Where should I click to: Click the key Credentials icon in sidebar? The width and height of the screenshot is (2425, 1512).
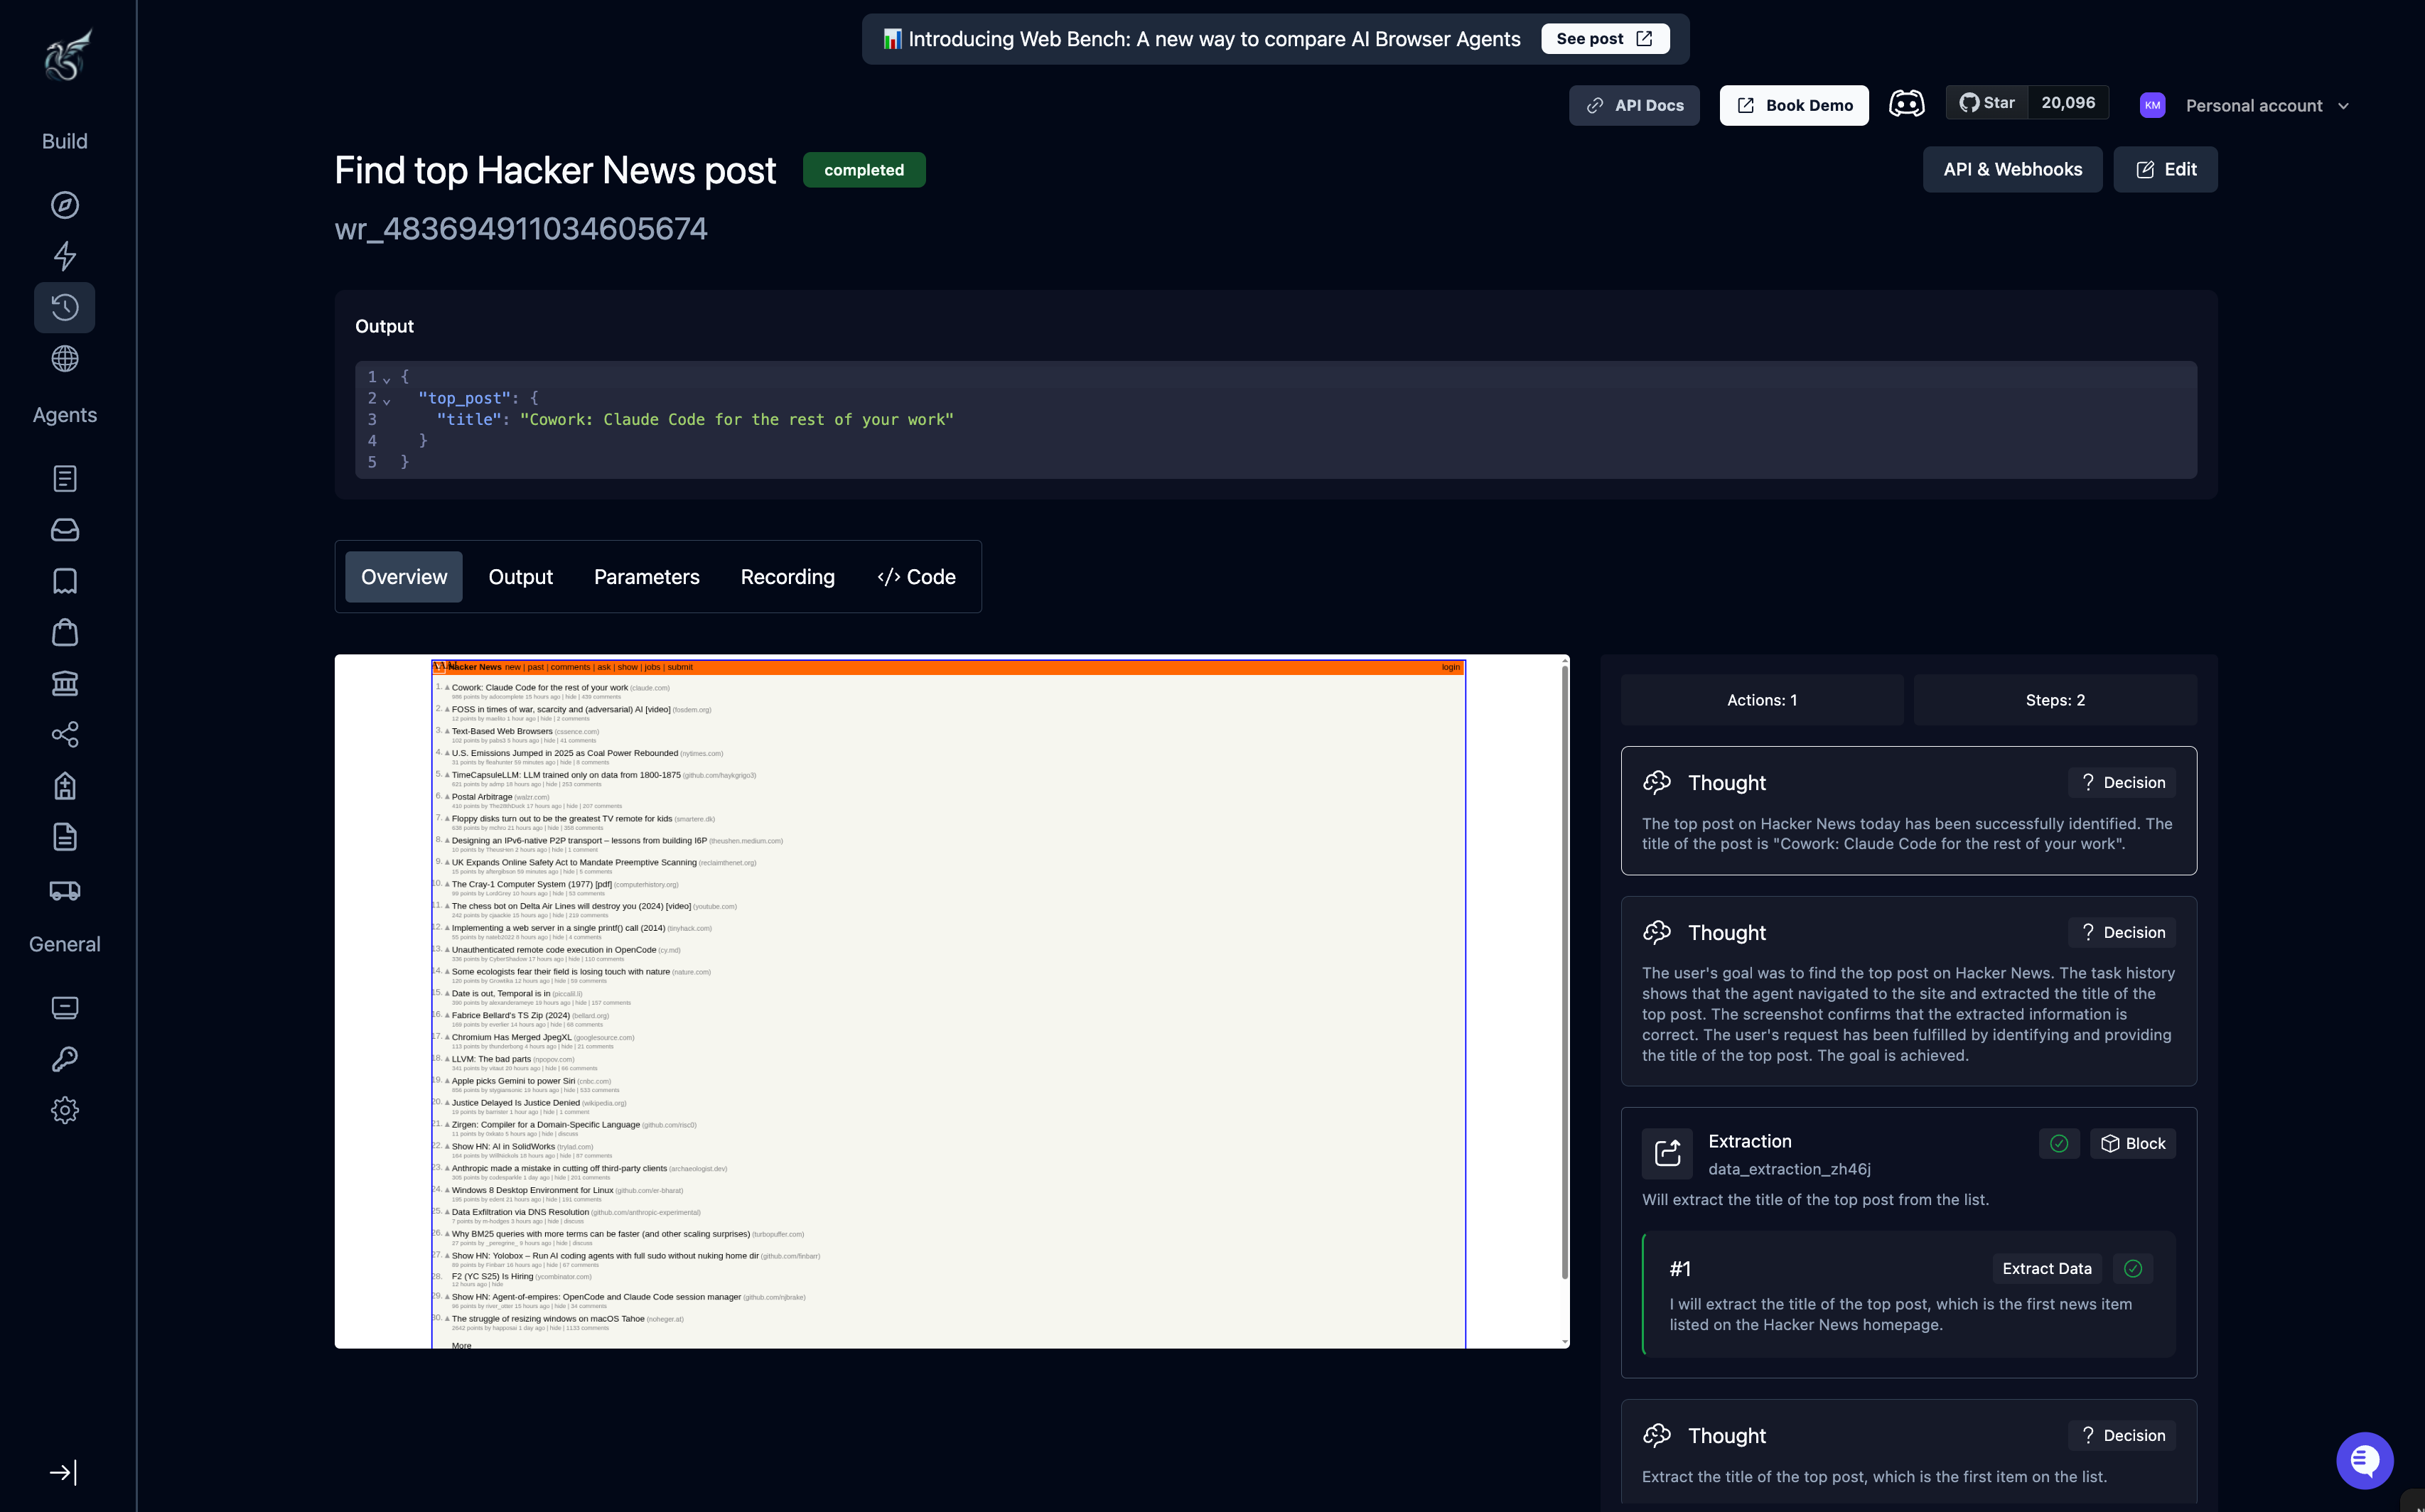coord(65,1059)
